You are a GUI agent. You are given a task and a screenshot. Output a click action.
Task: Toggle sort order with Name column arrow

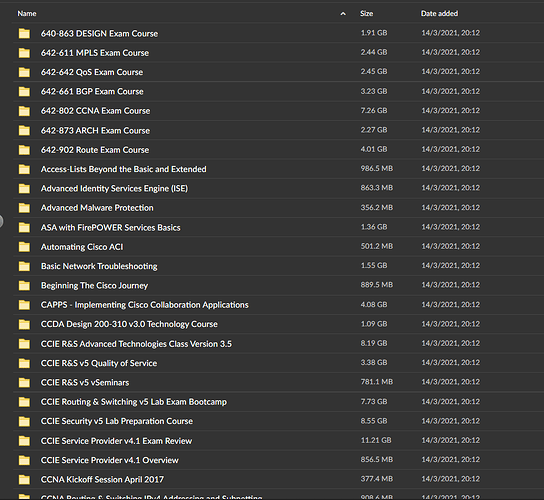343,14
